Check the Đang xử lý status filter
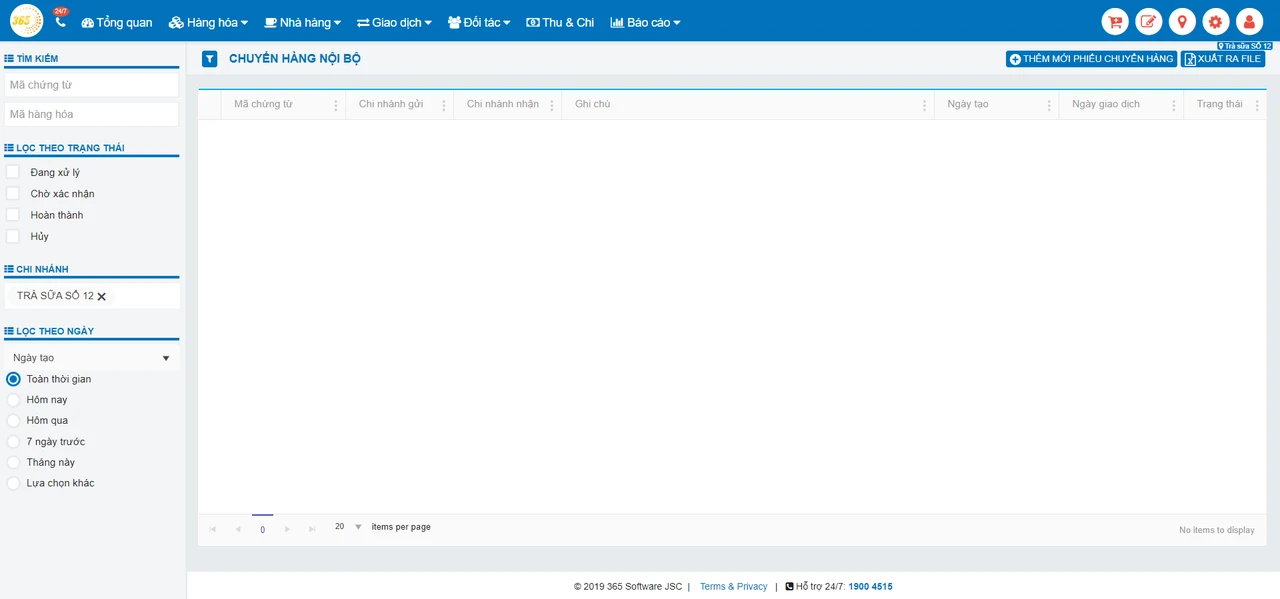1280x599 pixels. tap(13, 172)
